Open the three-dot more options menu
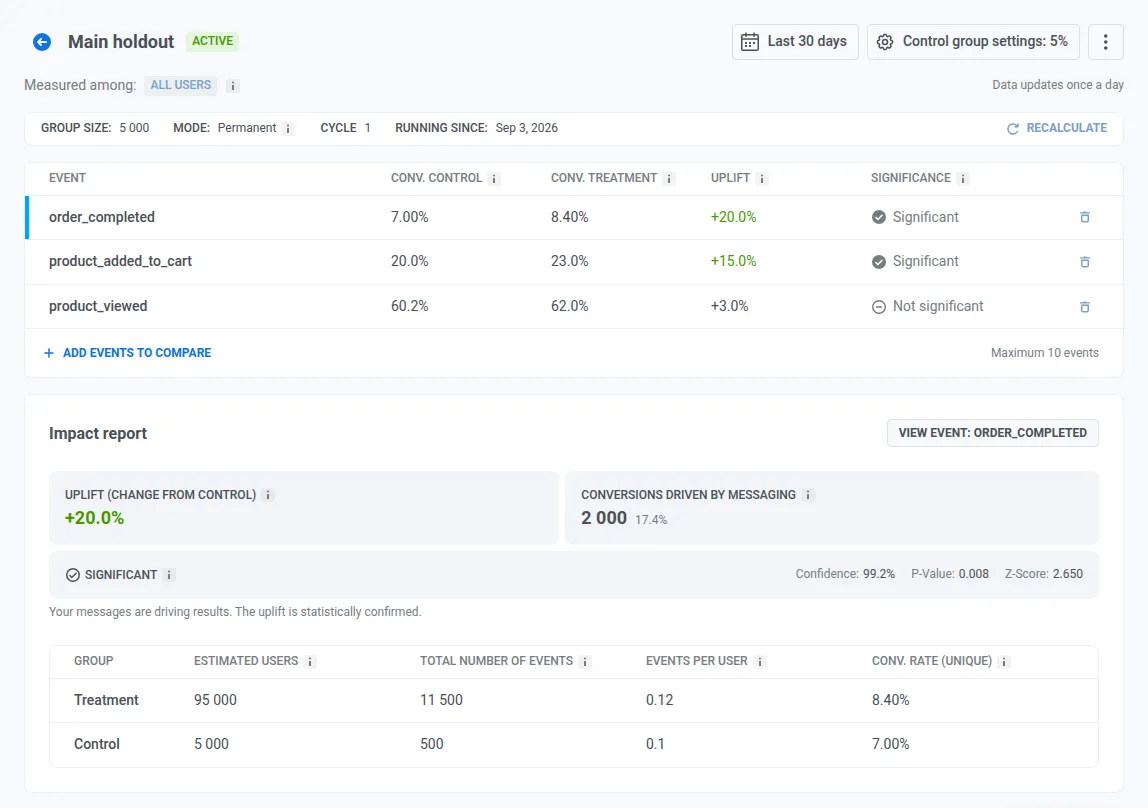Image resolution: width=1148 pixels, height=808 pixels. coord(1106,42)
